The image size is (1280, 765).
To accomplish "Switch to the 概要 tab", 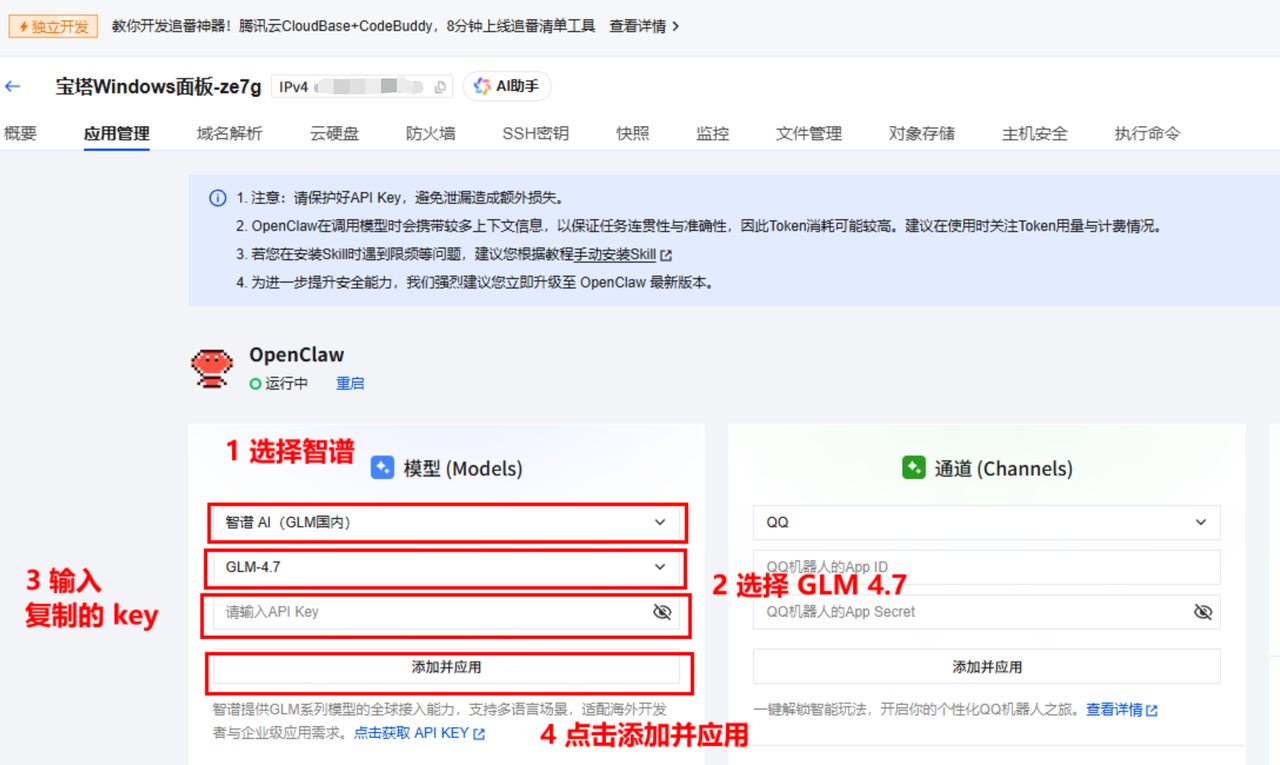I will [20, 133].
